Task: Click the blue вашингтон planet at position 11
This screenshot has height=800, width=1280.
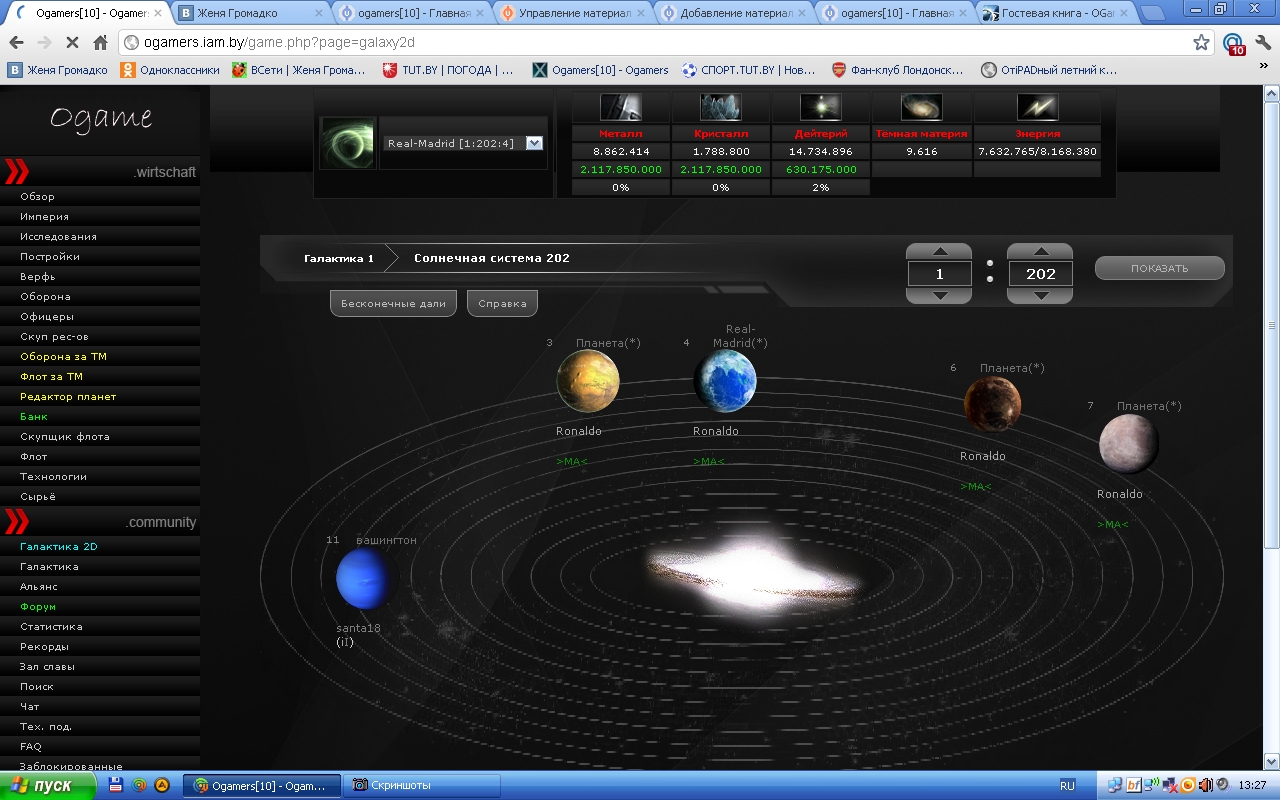Action: pos(365,579)
